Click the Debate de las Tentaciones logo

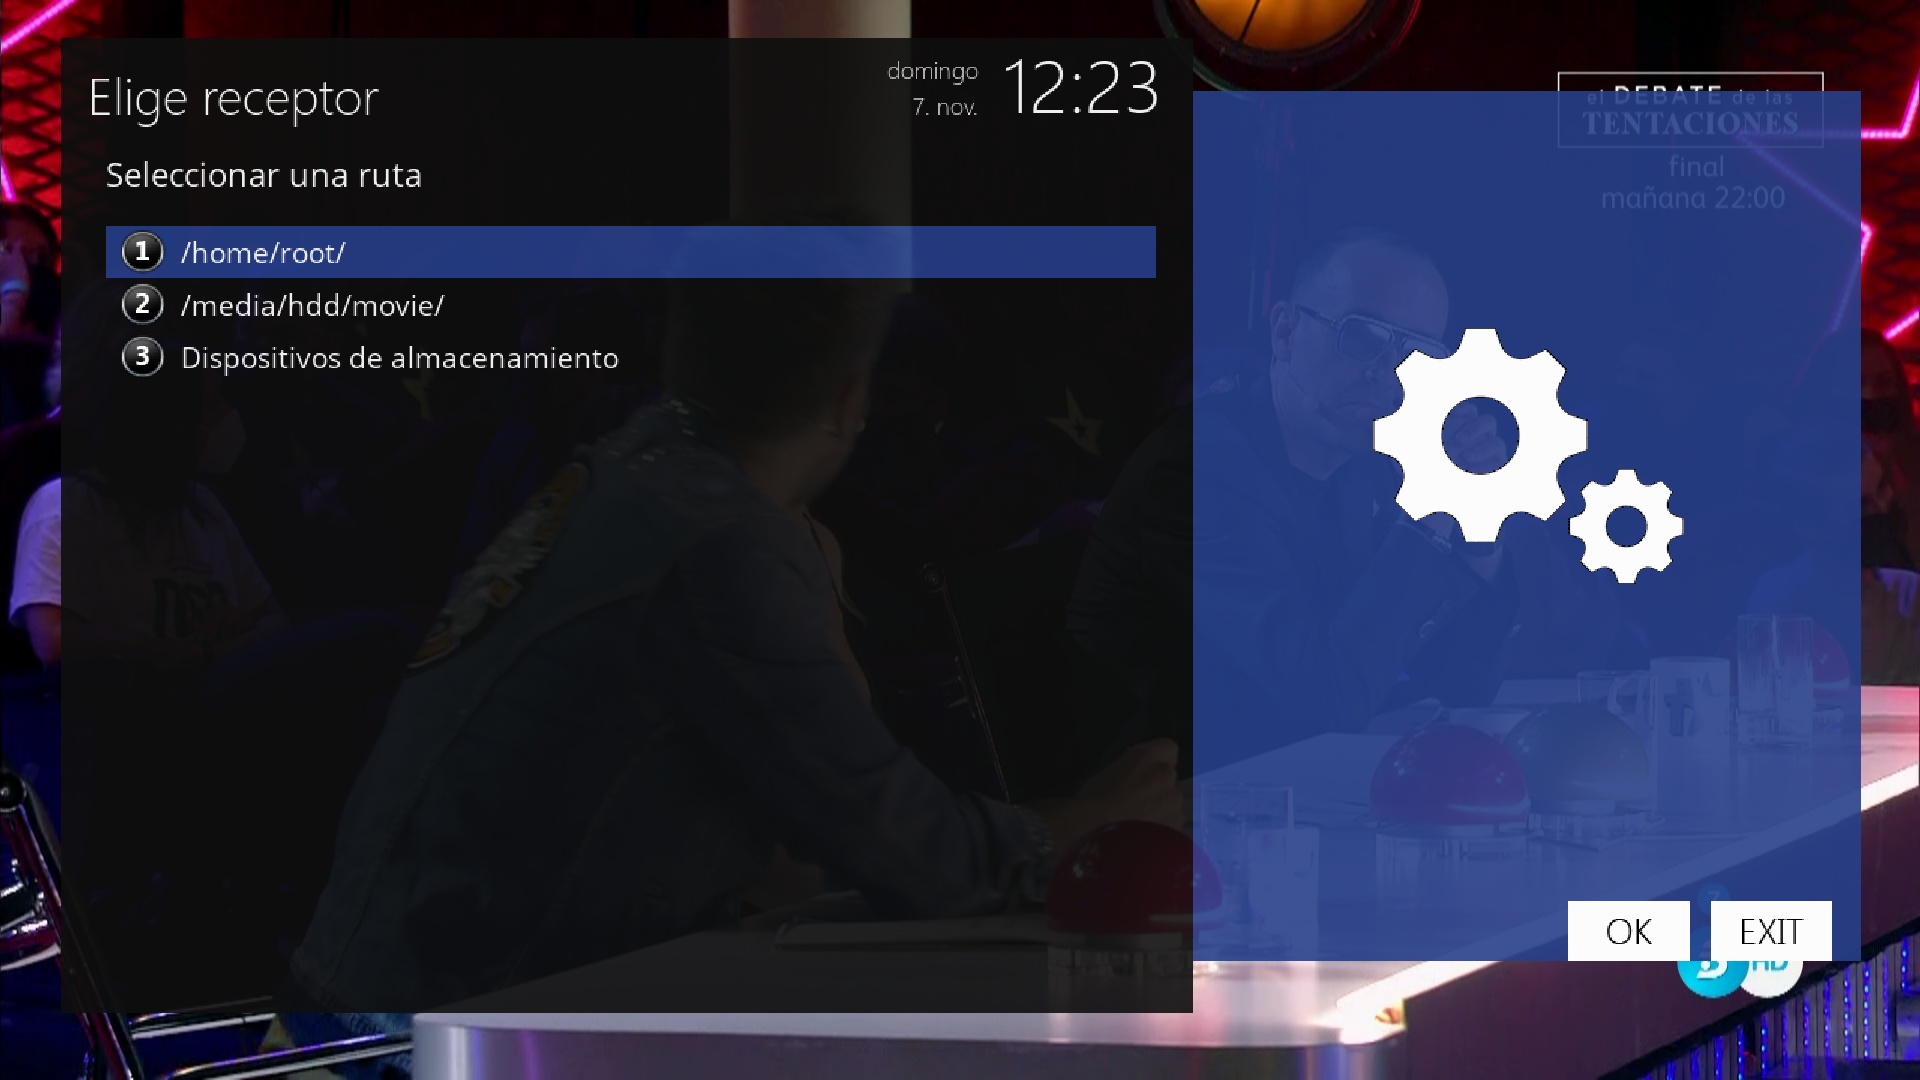click(1690, 110)
